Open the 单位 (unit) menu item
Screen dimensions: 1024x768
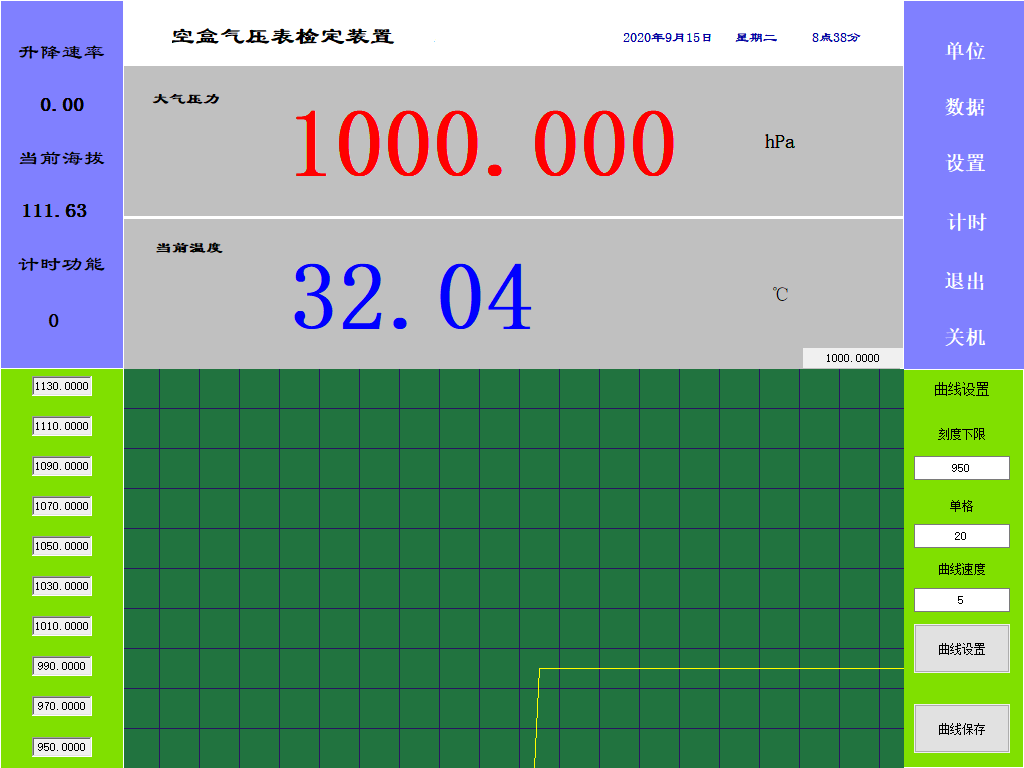point(965,51)
